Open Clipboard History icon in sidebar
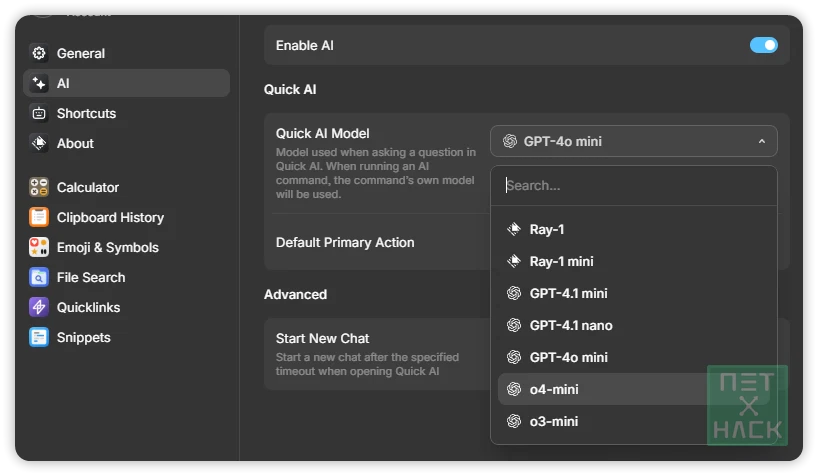Viewport: 818px width, 476px height. coord(39,217)
